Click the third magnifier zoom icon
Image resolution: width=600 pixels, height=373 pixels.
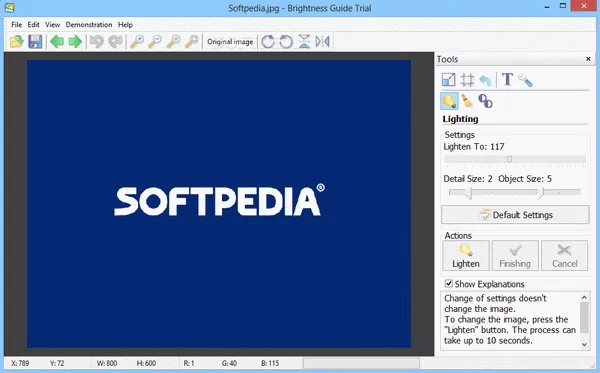coord(173,41)
